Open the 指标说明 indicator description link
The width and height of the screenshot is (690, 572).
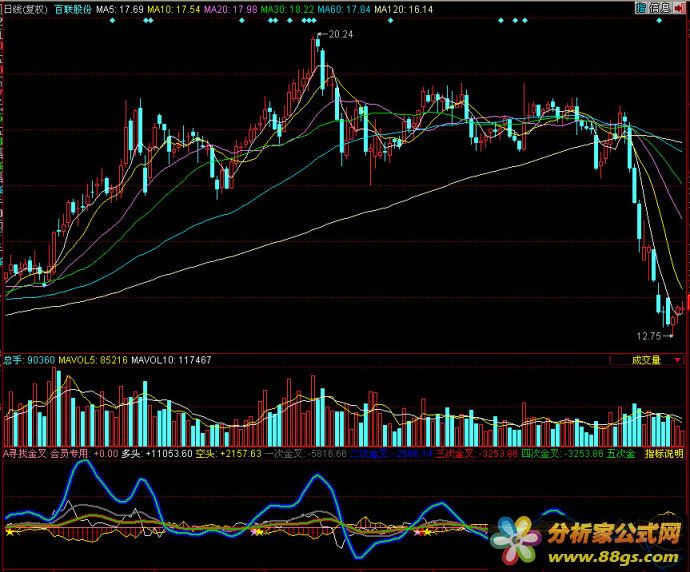pos(664,453)
